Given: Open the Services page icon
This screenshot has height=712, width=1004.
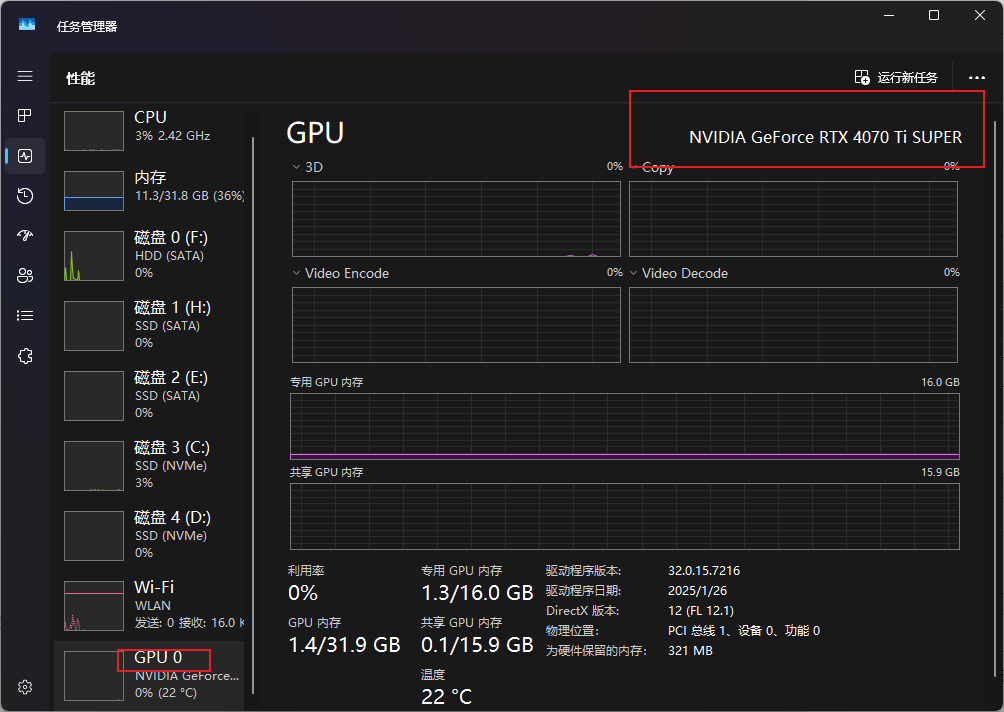Looking at the screenshot, I should click(25, 355).
